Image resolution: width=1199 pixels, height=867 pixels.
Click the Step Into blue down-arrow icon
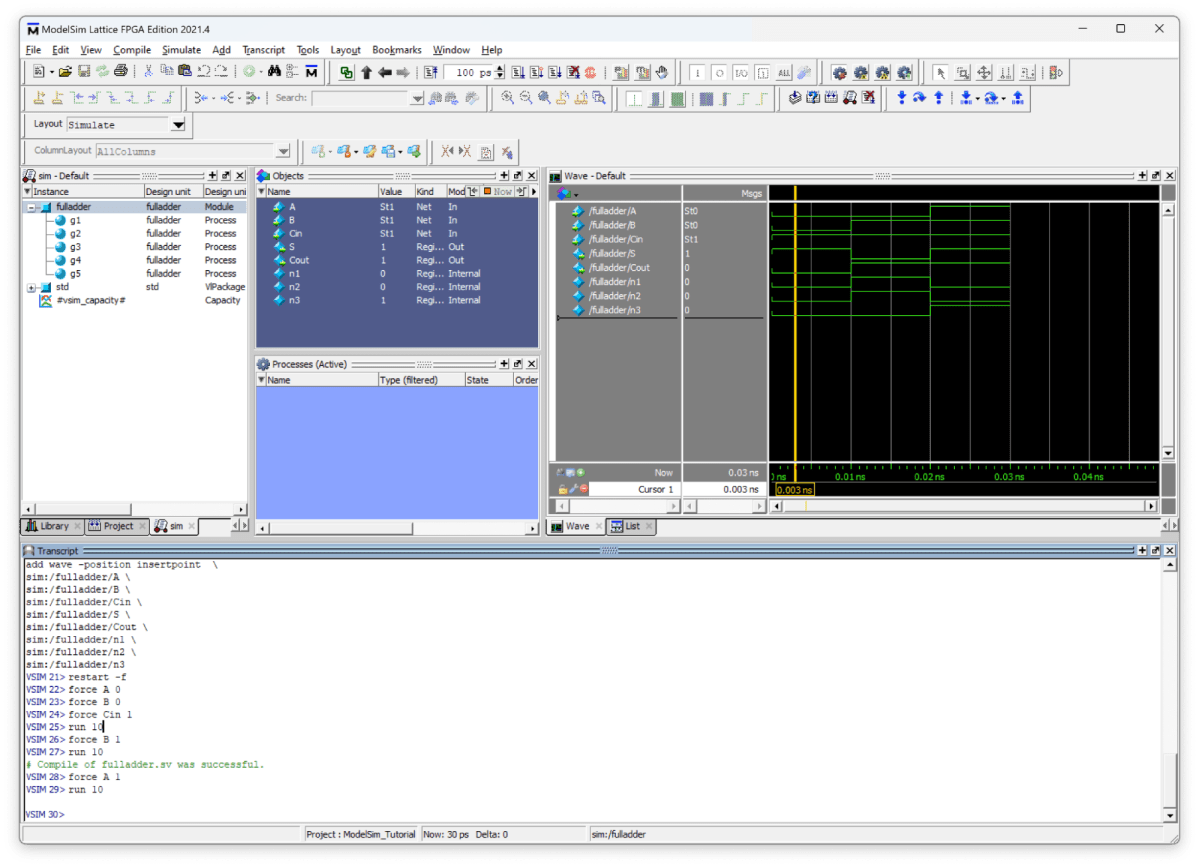point(901,98)
